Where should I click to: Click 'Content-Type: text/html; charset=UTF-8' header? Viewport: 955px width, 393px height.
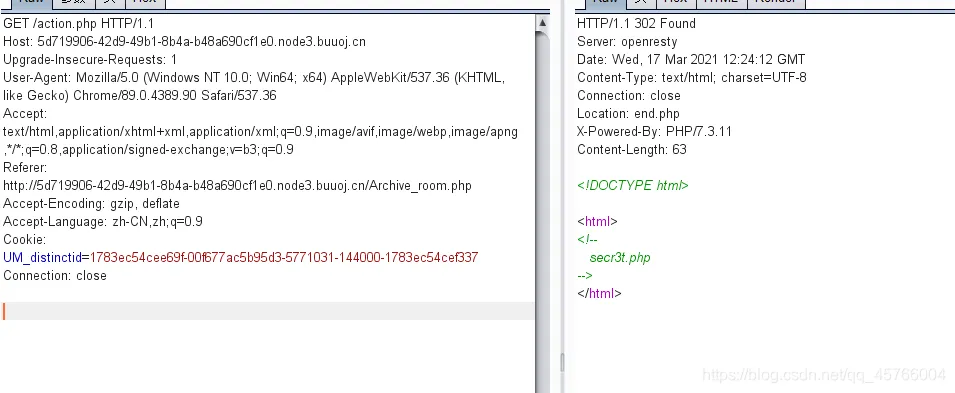pyautogui.click(x=691, y=78)
